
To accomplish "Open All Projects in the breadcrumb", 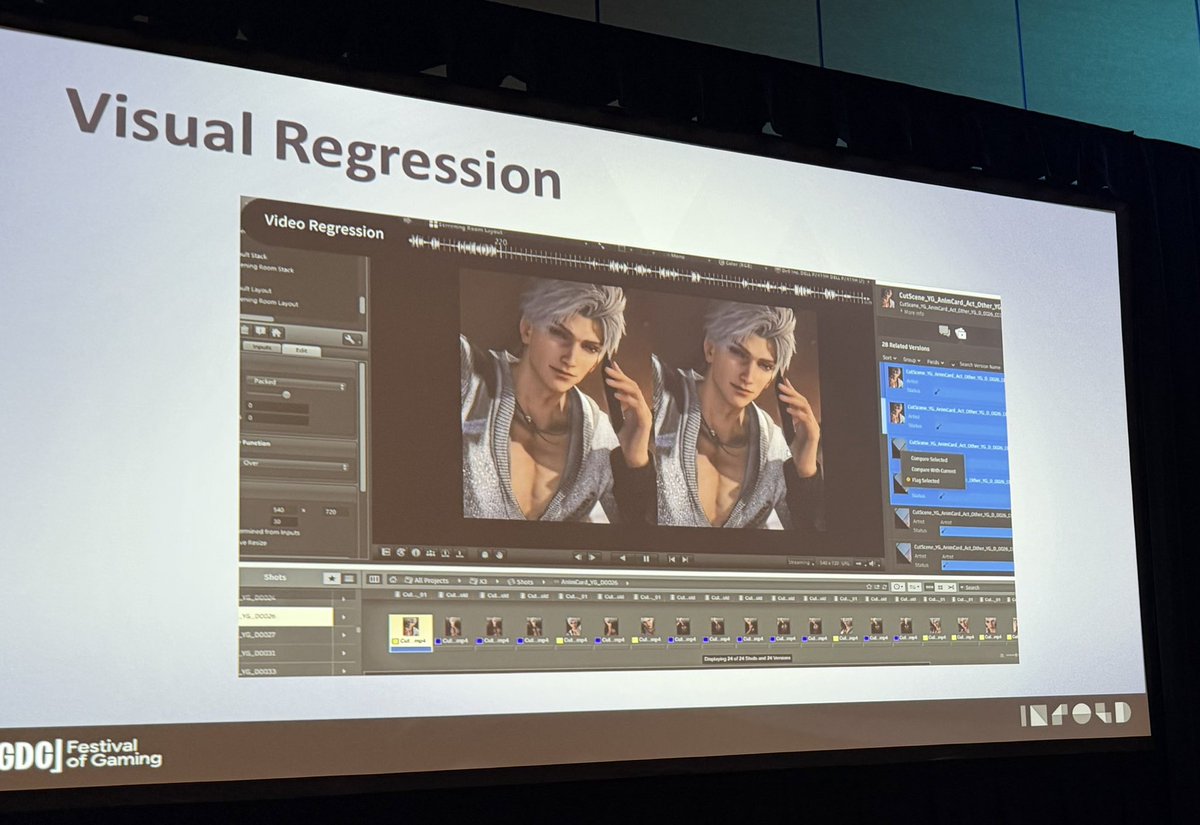I will point(427,580).
